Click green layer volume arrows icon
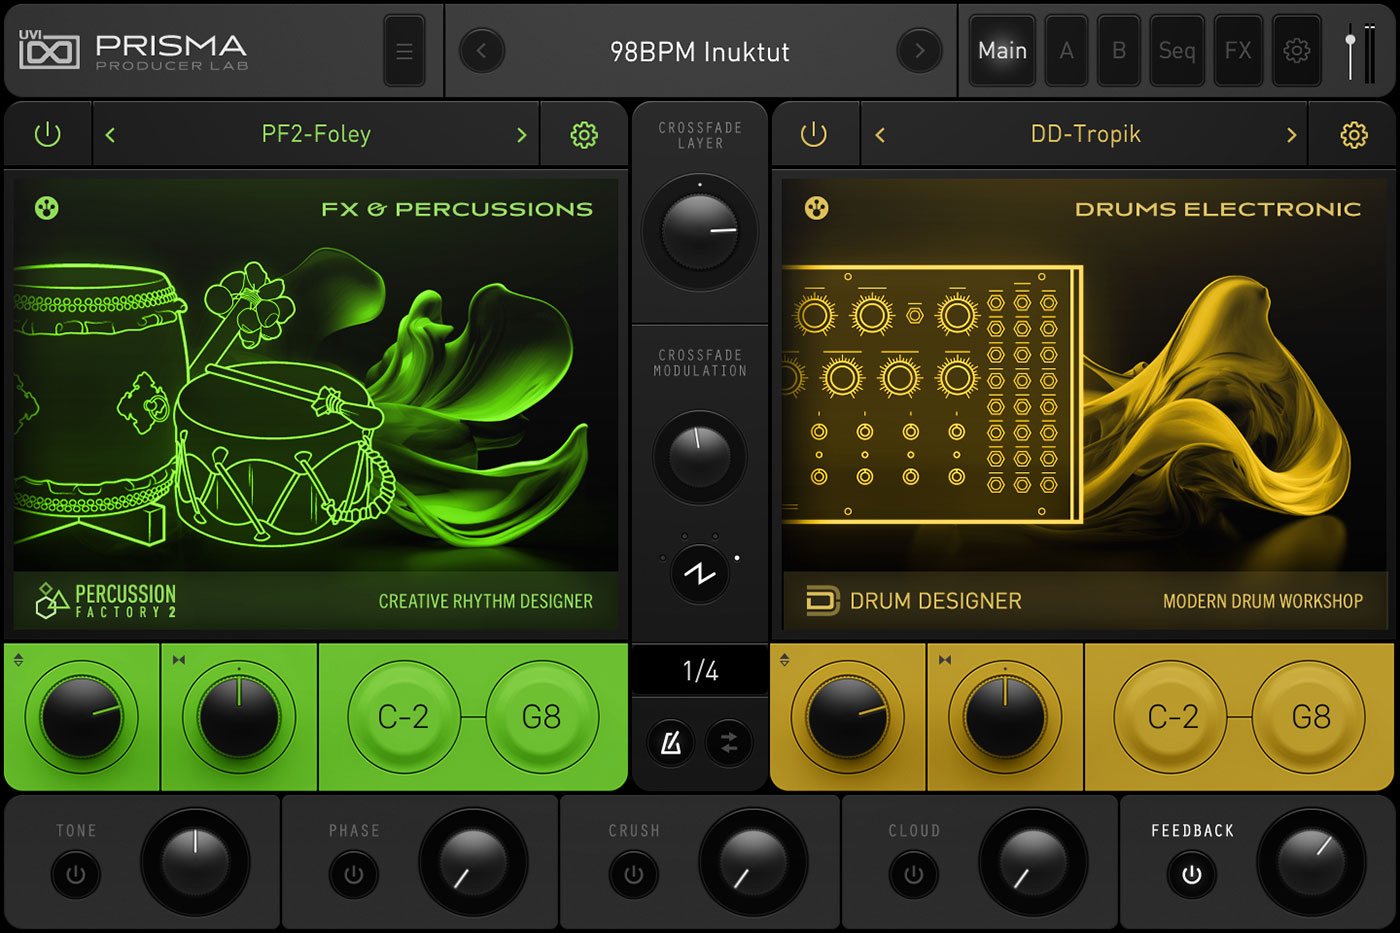 [18, 660]
